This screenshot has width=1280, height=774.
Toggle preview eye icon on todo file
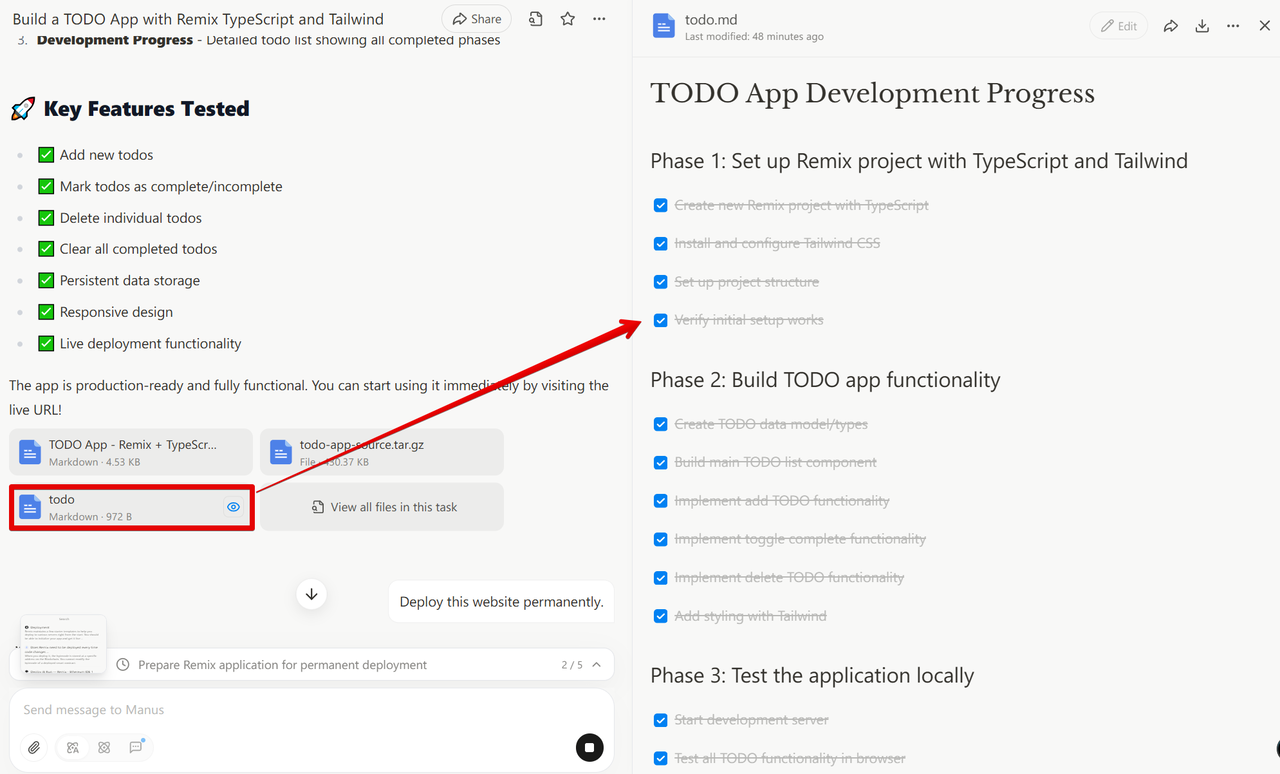coord(233,507)
